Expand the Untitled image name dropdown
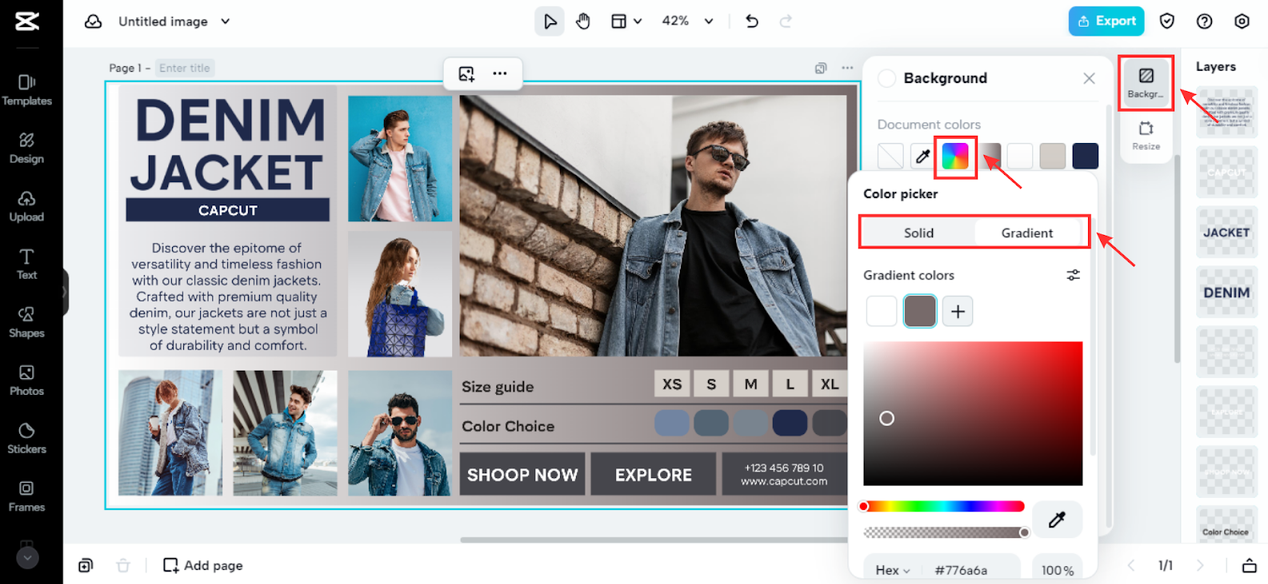The width and height of the screenshot is (1268, 584). click(x=225, y=21)
